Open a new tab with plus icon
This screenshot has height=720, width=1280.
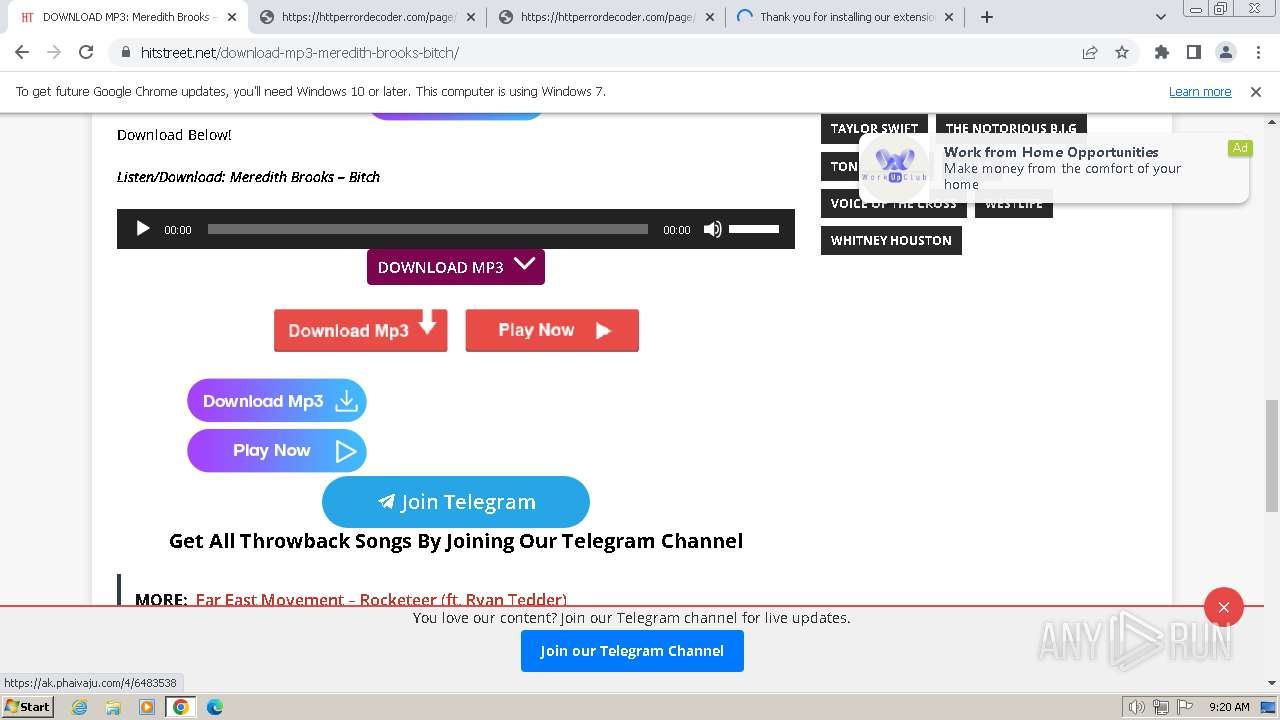pyautogui.click(x=987, y=17)
